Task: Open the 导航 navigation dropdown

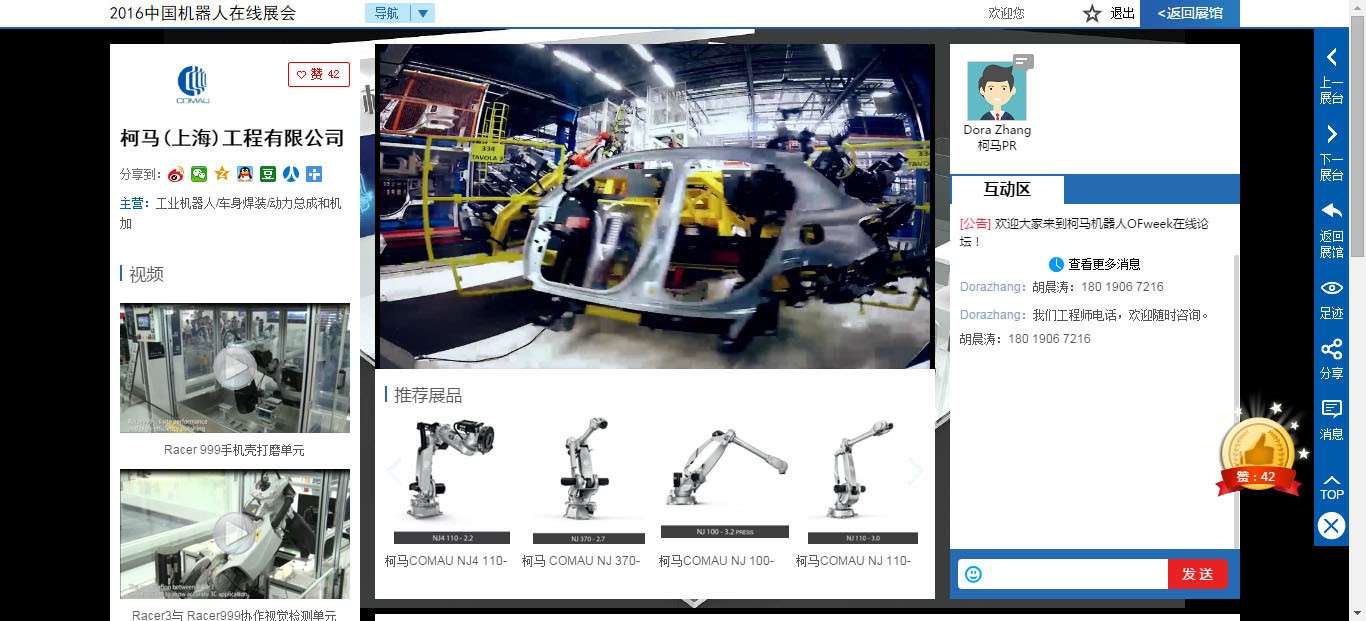Action: [x=400, y=13]
